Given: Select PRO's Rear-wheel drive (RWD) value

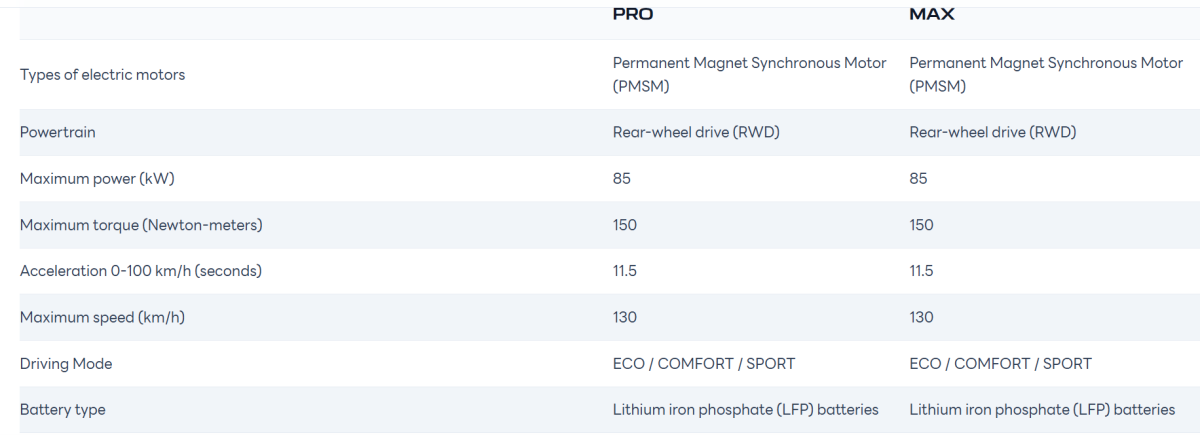Looking at the screenshot, I should coord(696,132).
